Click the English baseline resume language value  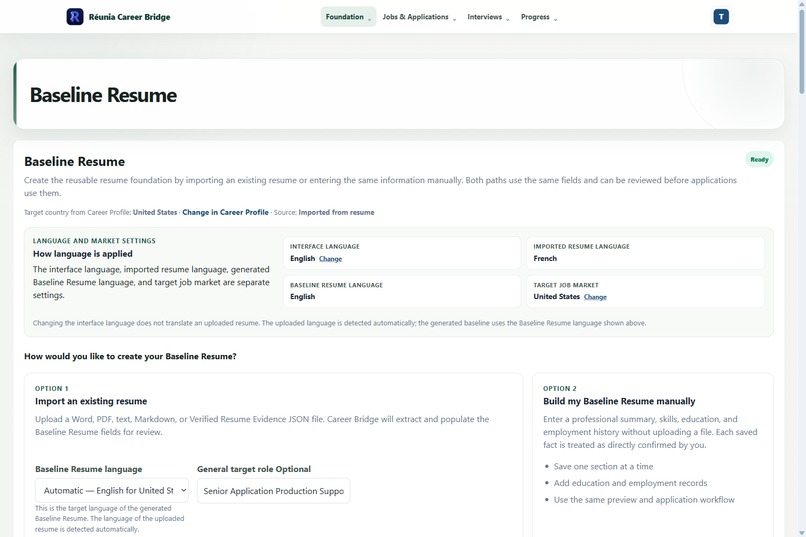pyautogui.click(x=302, y=297)
